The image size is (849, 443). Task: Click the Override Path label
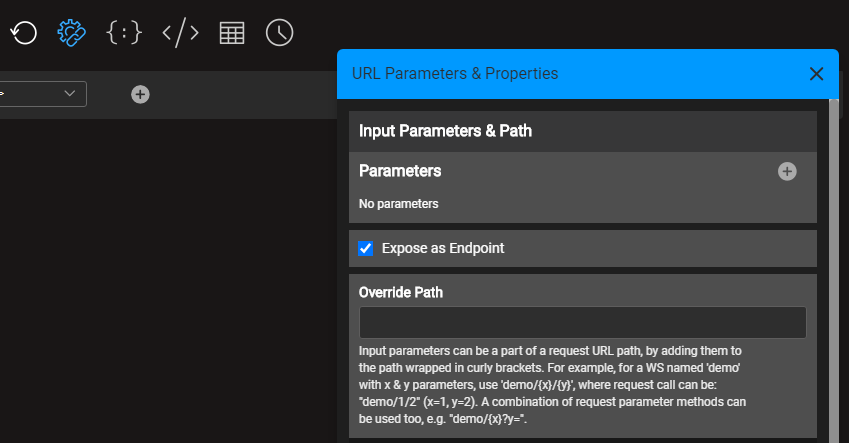[x=401, y=292]
